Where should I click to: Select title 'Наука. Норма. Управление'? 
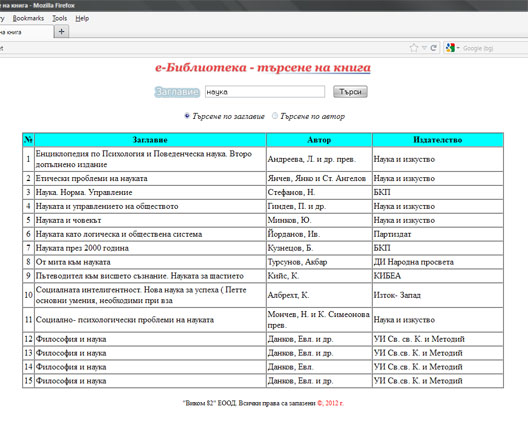pos(84,192)
